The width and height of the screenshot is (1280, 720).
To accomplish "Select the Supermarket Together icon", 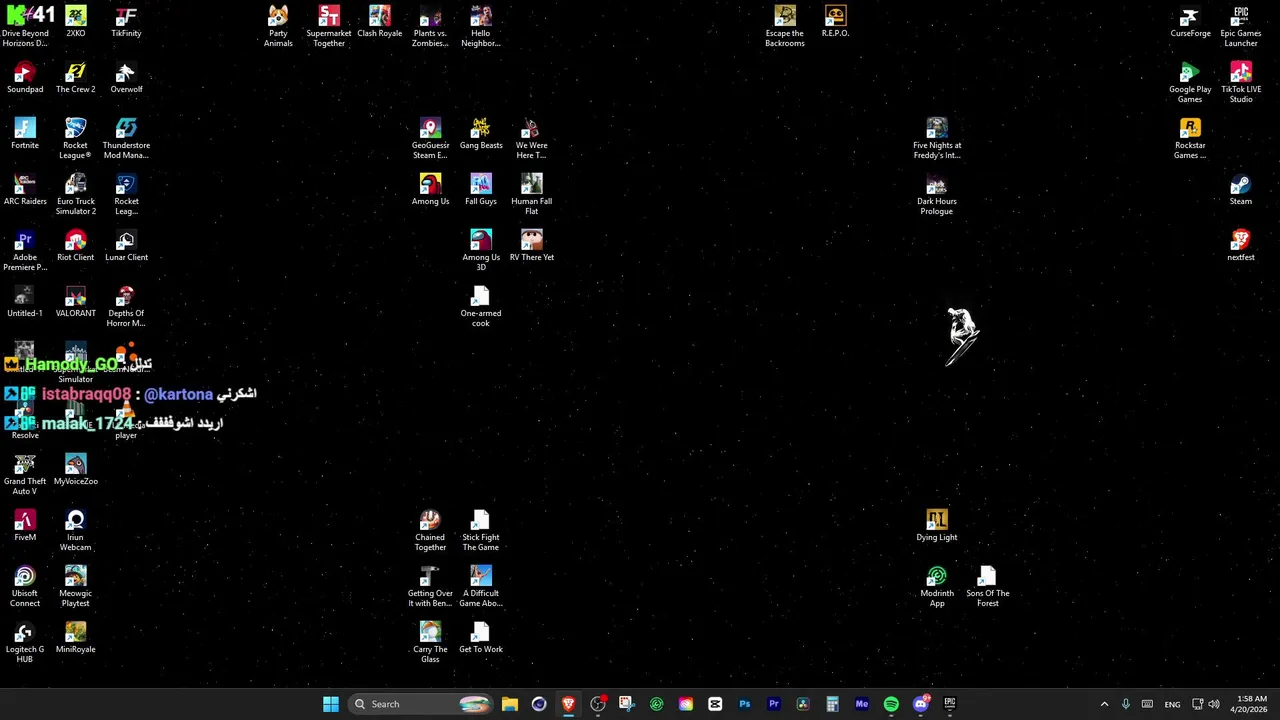I will (329, 26).
